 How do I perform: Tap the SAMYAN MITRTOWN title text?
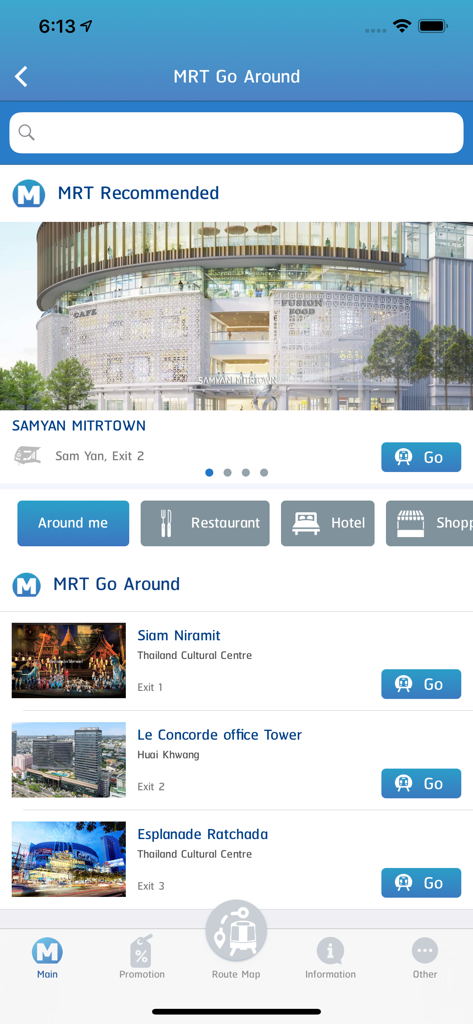click(79, 426)
